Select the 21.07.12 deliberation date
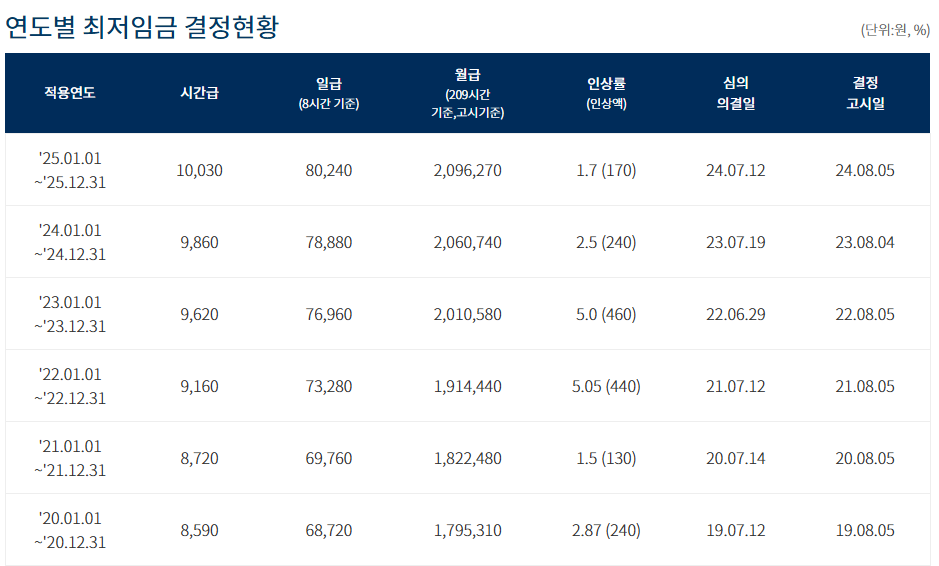This screenshot has height=566, width=939. [x=735, y=386]
